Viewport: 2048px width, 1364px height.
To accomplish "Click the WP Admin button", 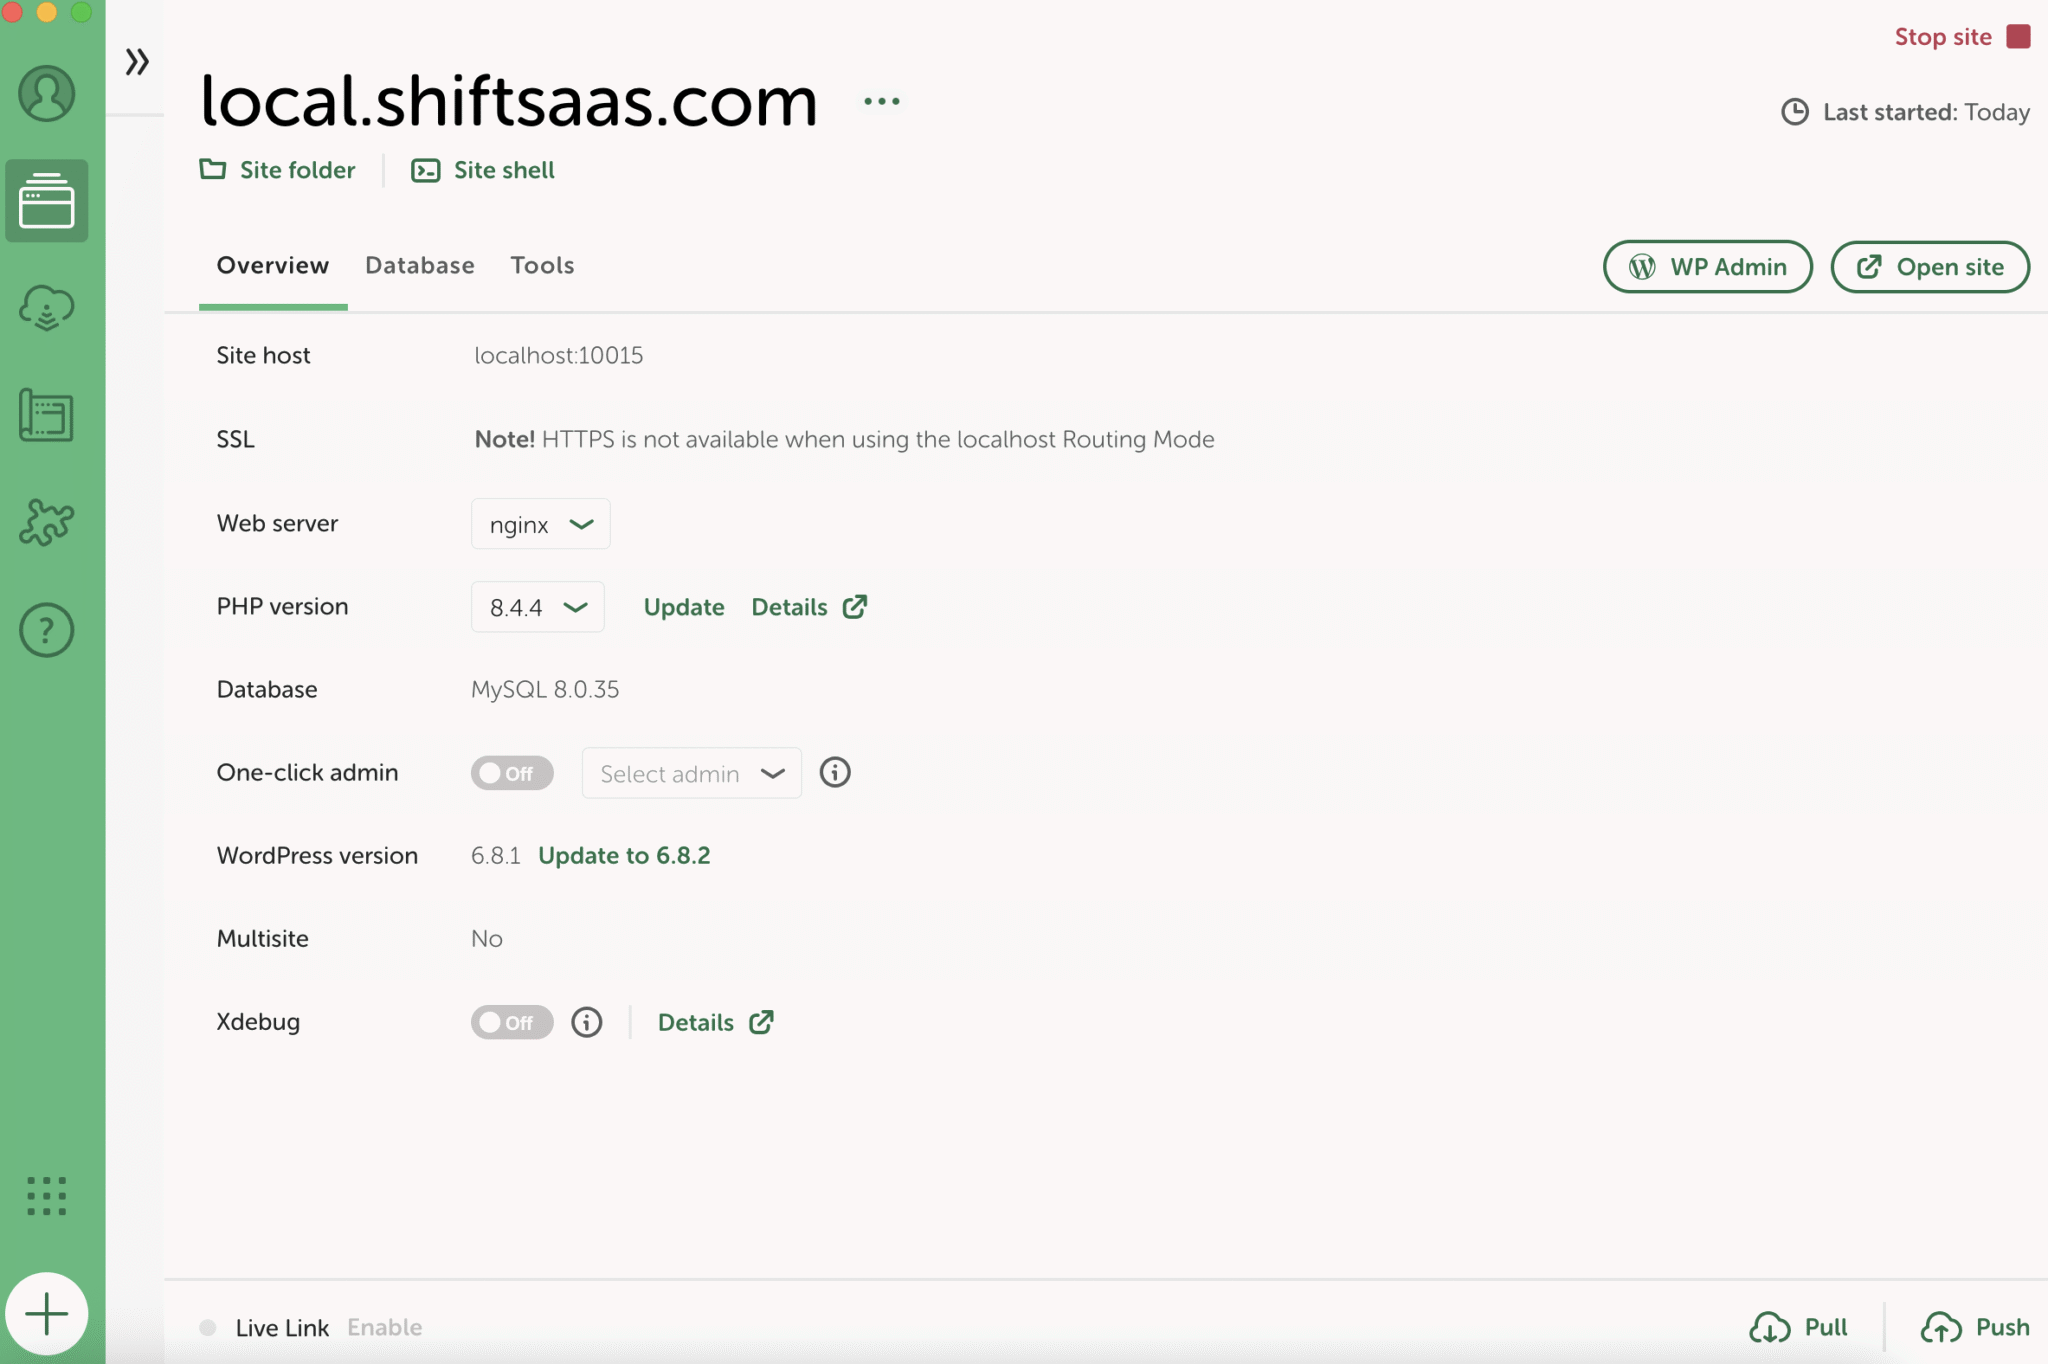I will click(x=1707, y=267).
